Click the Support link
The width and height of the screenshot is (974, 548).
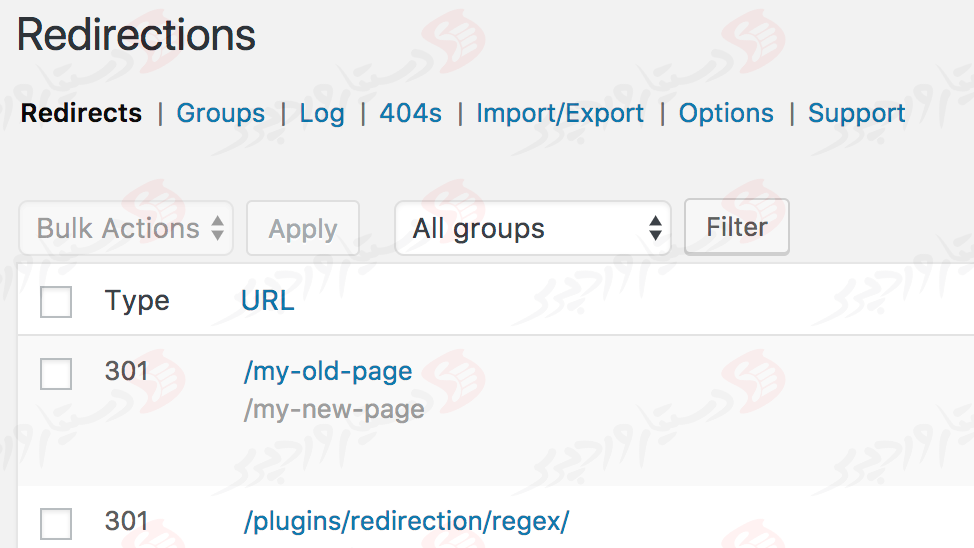856,113
